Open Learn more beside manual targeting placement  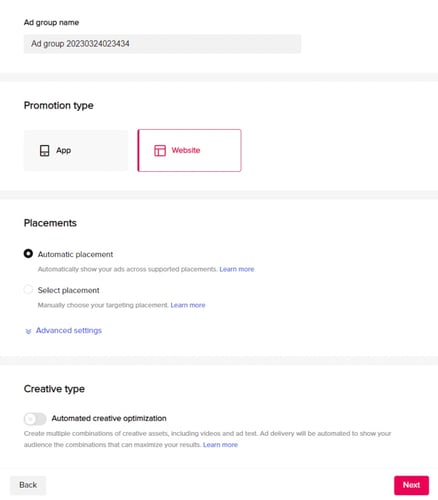pos(188,305)
